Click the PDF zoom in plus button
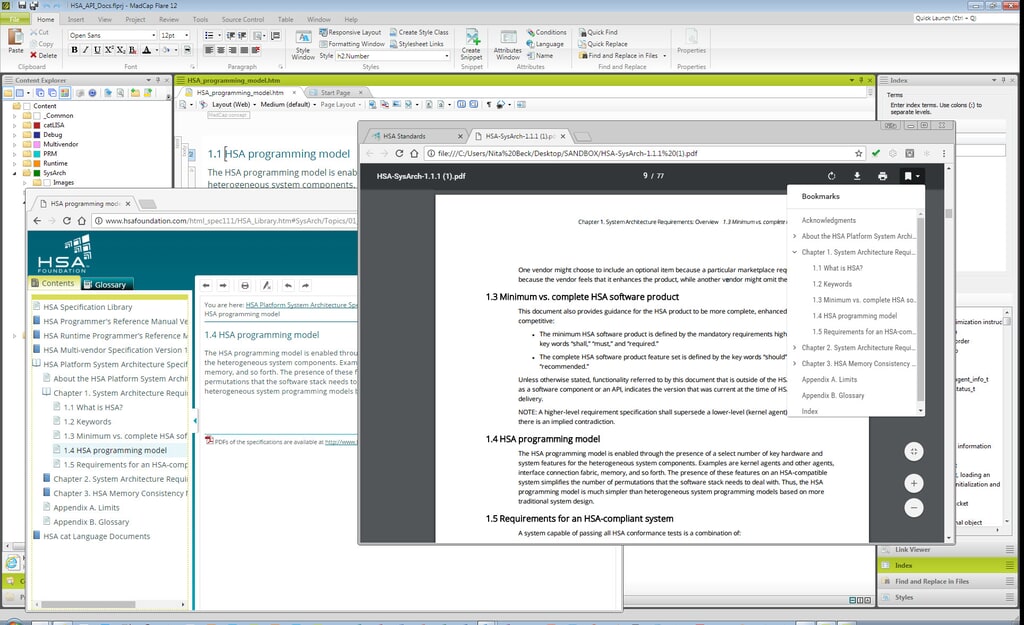This screenshot has width=1024, height=625. pos(914,483)
